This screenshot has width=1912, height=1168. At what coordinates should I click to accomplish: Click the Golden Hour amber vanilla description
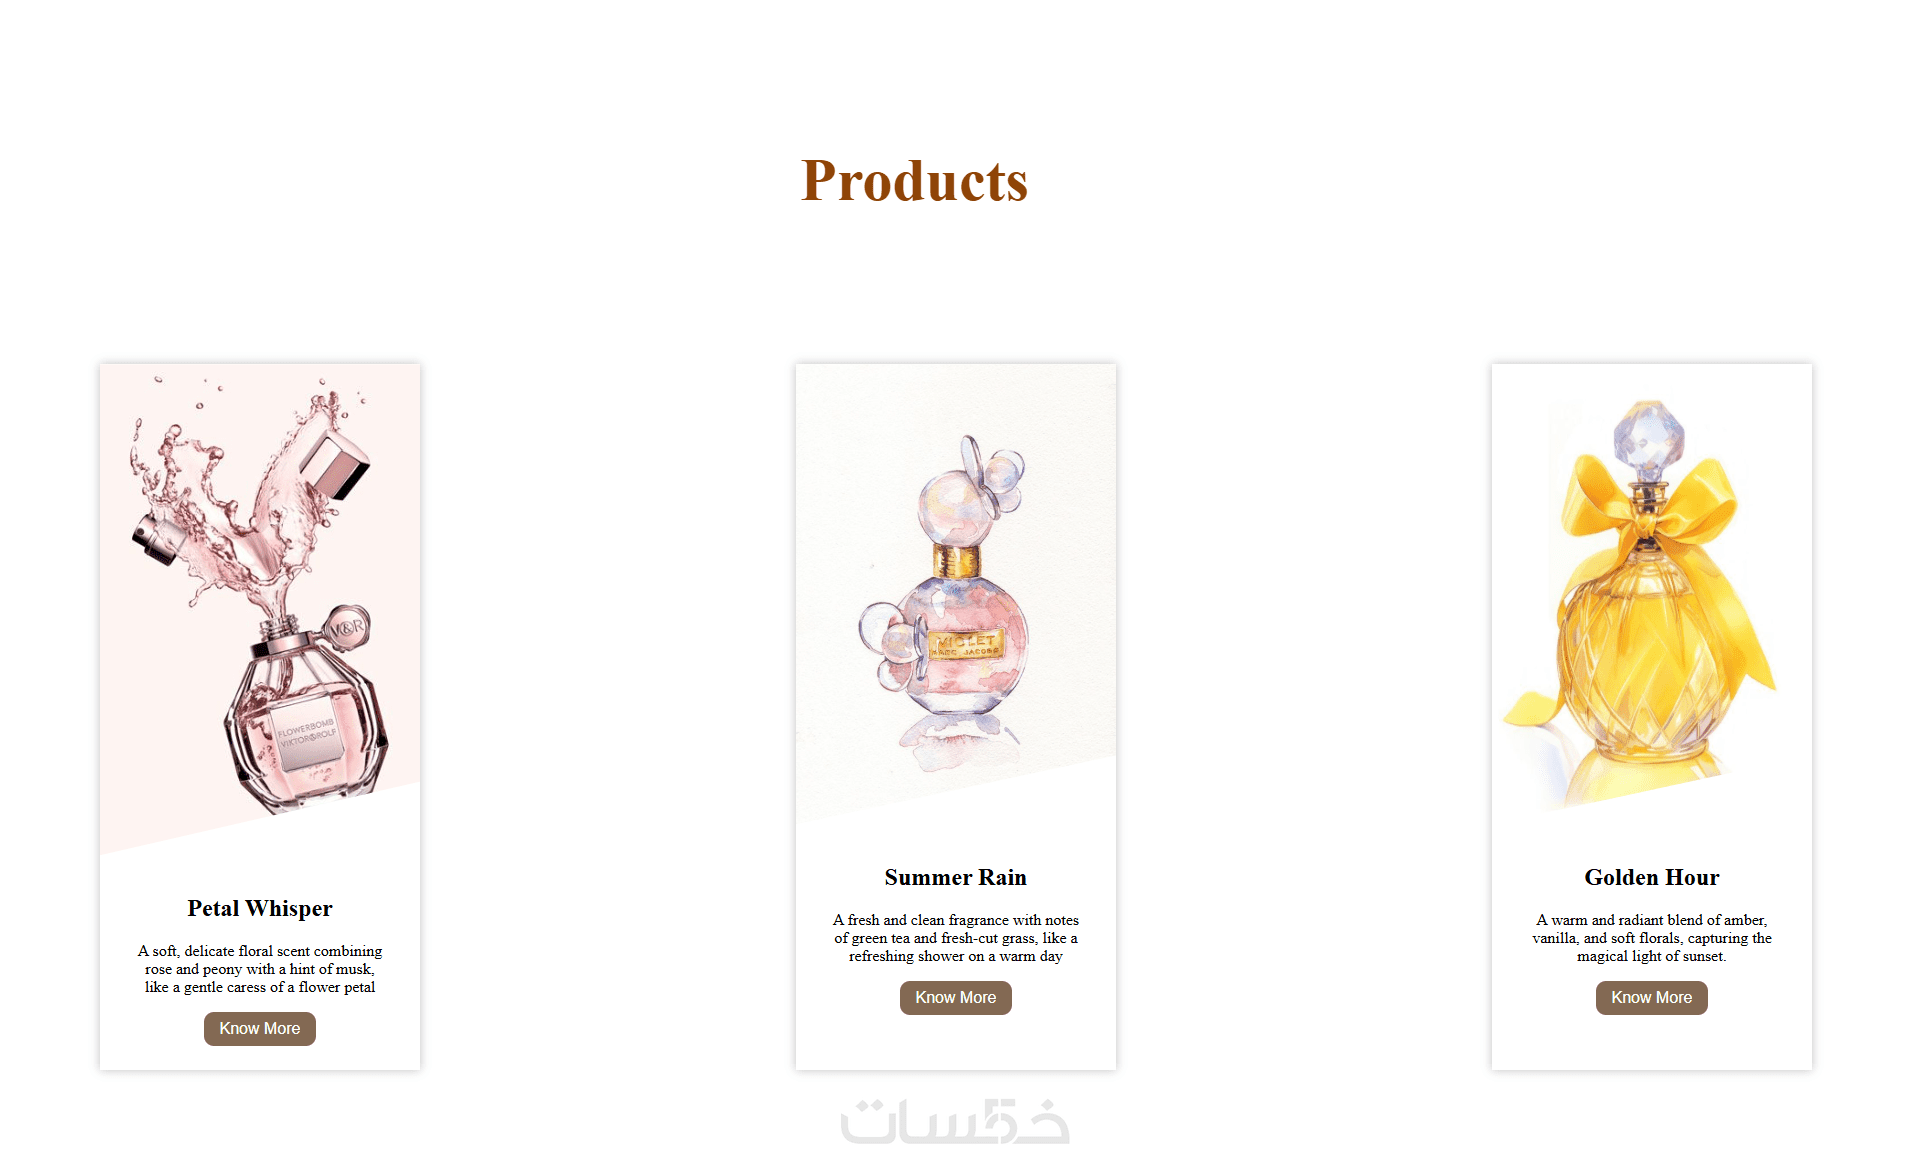(x=1652, y=937)
